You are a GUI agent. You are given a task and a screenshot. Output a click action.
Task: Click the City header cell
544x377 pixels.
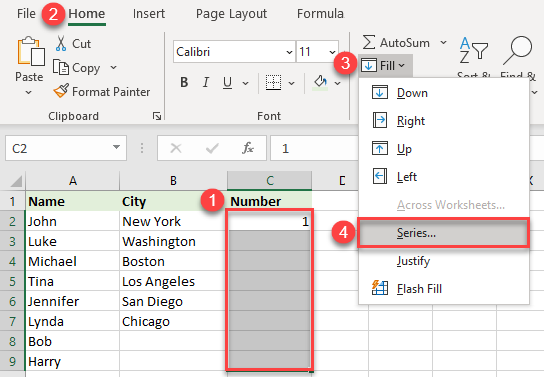pos(173,202)
